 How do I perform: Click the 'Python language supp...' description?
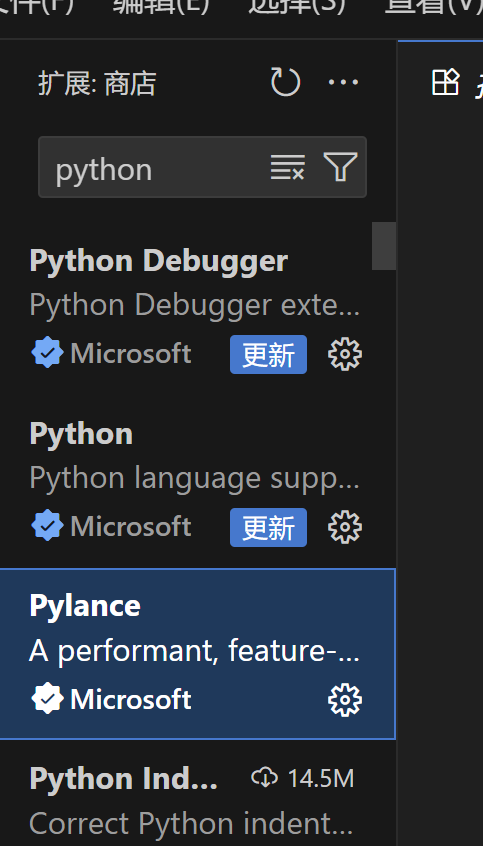(x=194, y=479)
